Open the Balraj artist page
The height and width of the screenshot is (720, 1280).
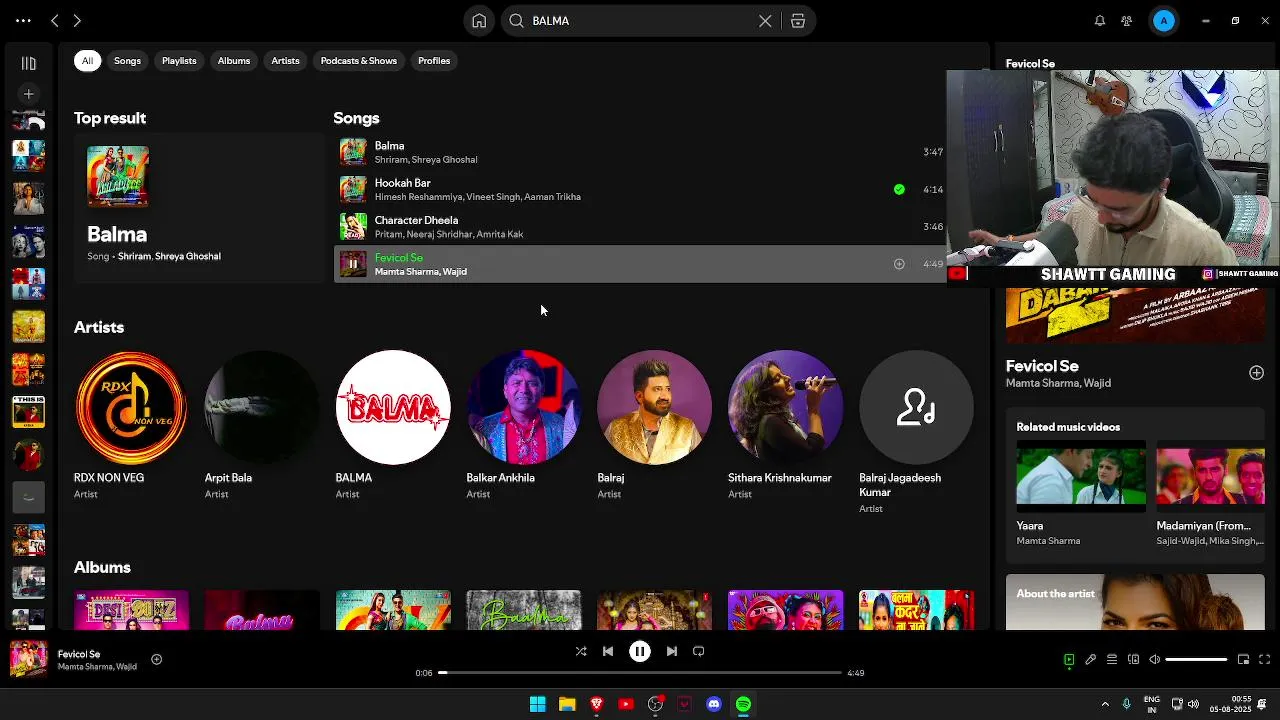(655, 425)
